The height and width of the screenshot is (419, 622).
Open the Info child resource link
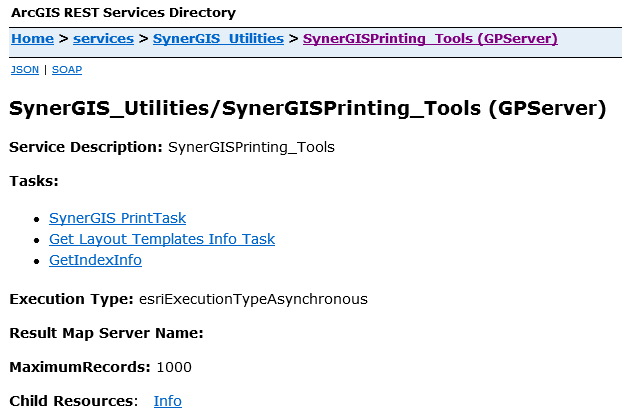click(x=167, y=401)
